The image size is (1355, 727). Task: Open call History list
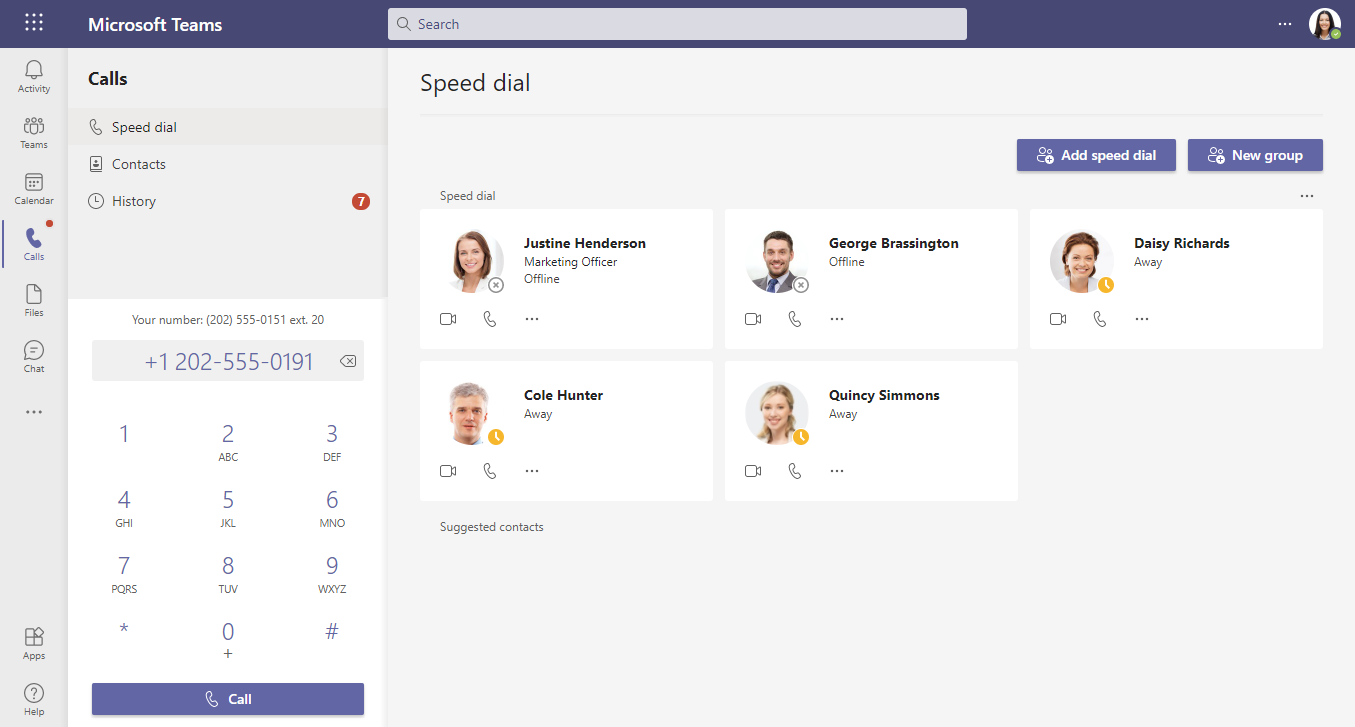(x=134, y=201)
